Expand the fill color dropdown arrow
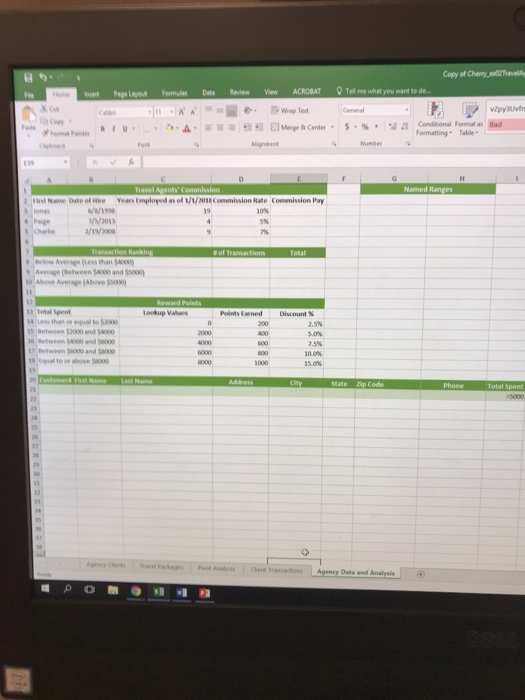This screenshot has width=525, height=700. click(176, 129)
